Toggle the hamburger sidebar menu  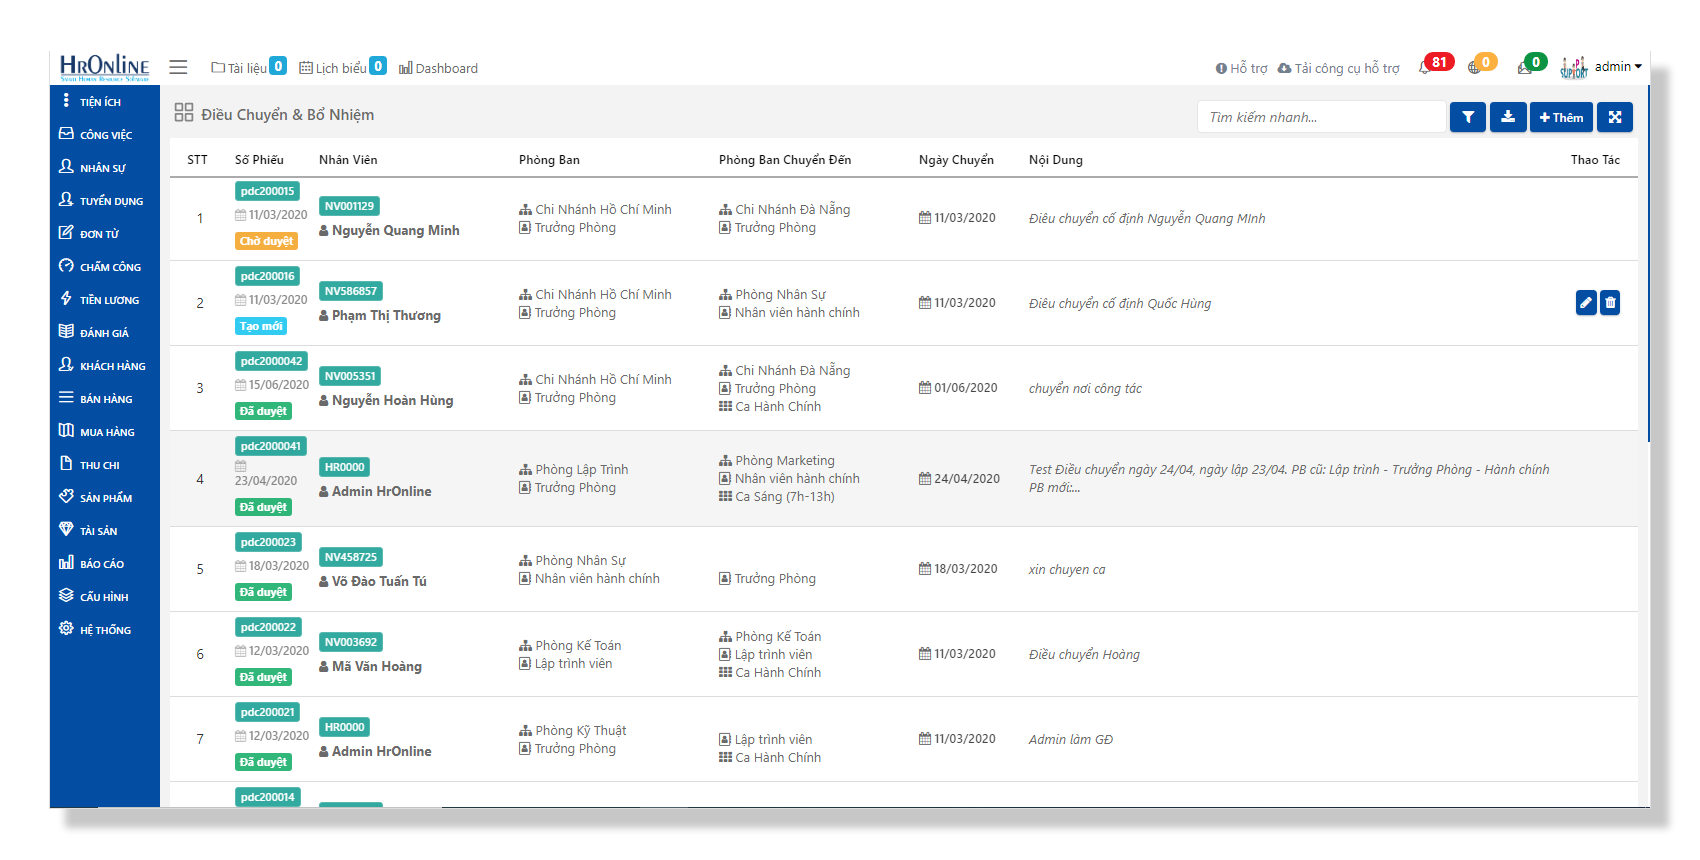tap(178, 67)
